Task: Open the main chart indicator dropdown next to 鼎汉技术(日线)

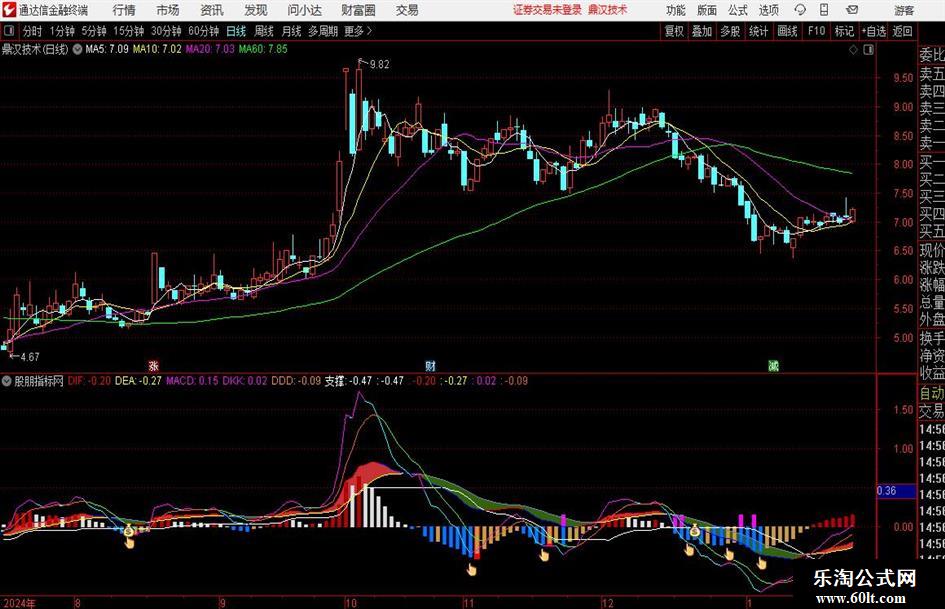Action: [77, 49]
